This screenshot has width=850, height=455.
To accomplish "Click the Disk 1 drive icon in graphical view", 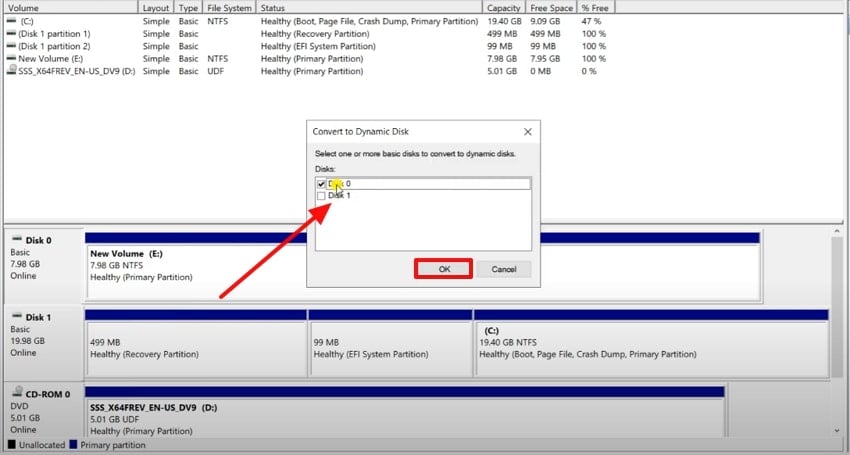I will coord(17,316).
